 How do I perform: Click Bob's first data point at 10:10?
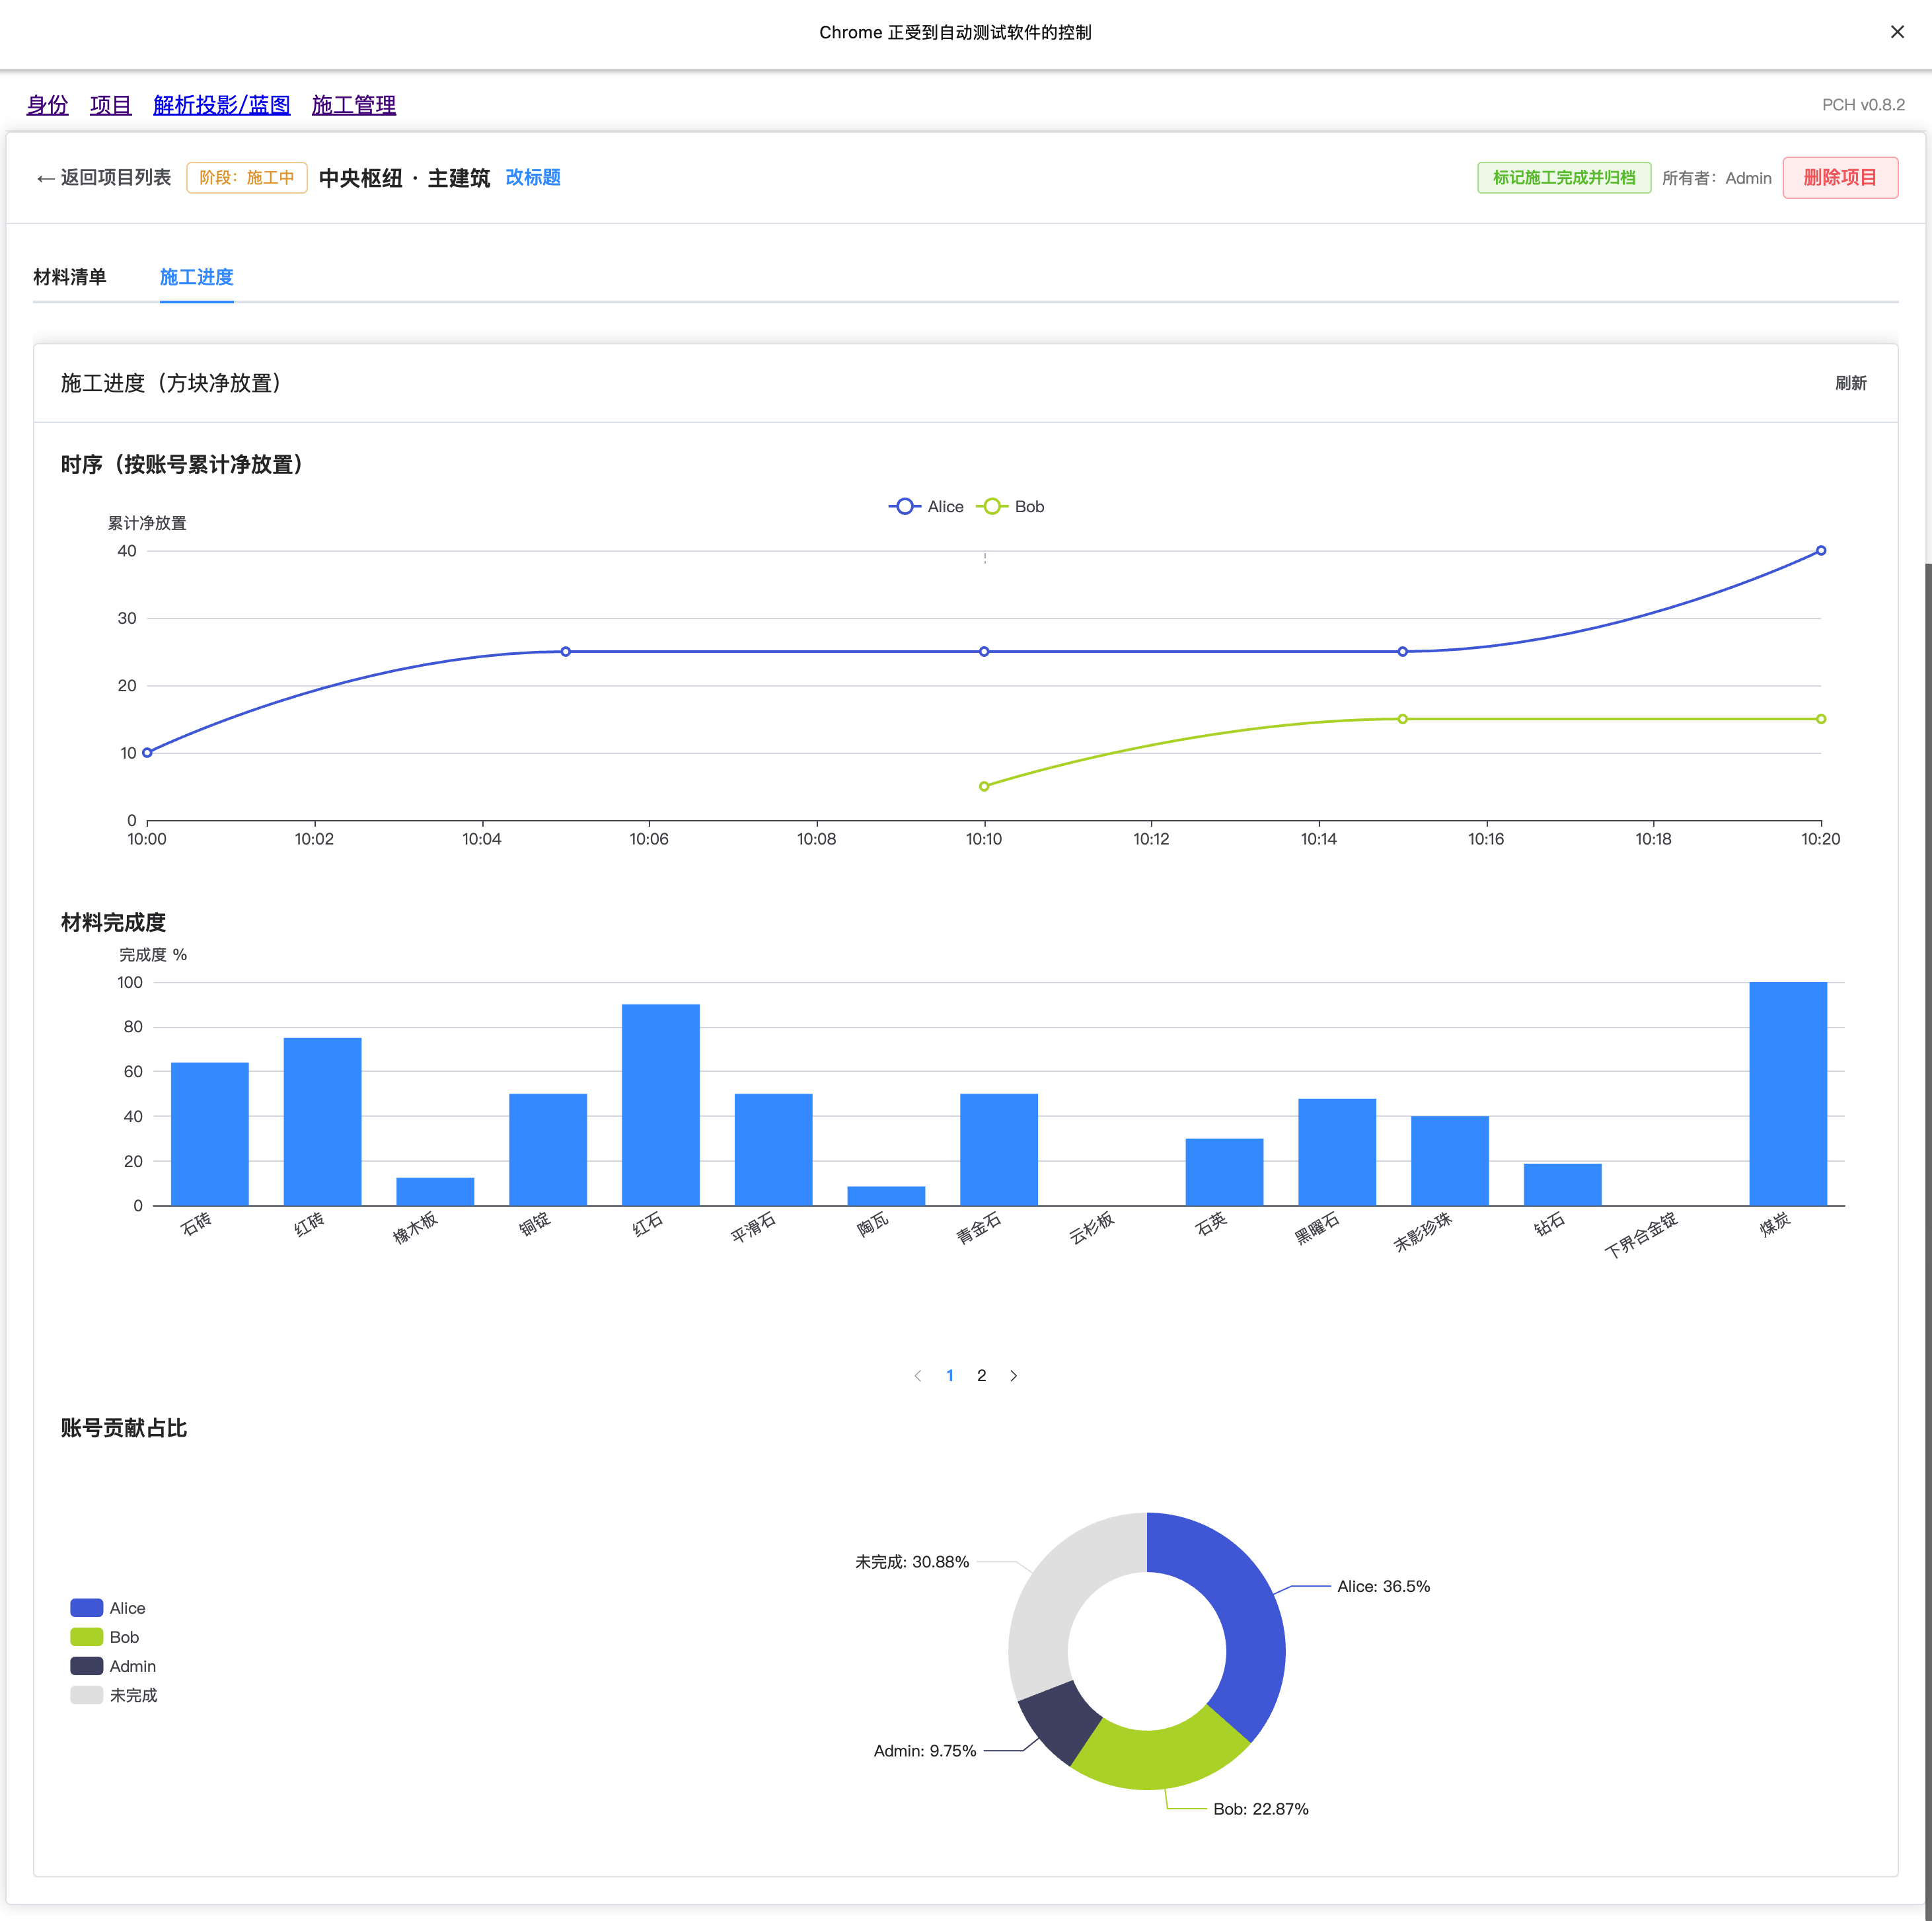[x=984, y=786]
